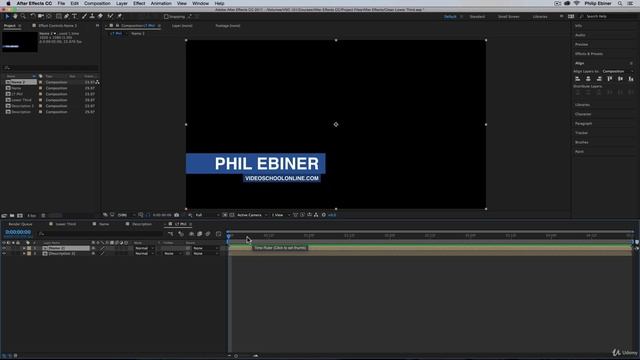Switch to the Lower Third timeline tab
The image size is (640, 360).
tap(66, 224)
